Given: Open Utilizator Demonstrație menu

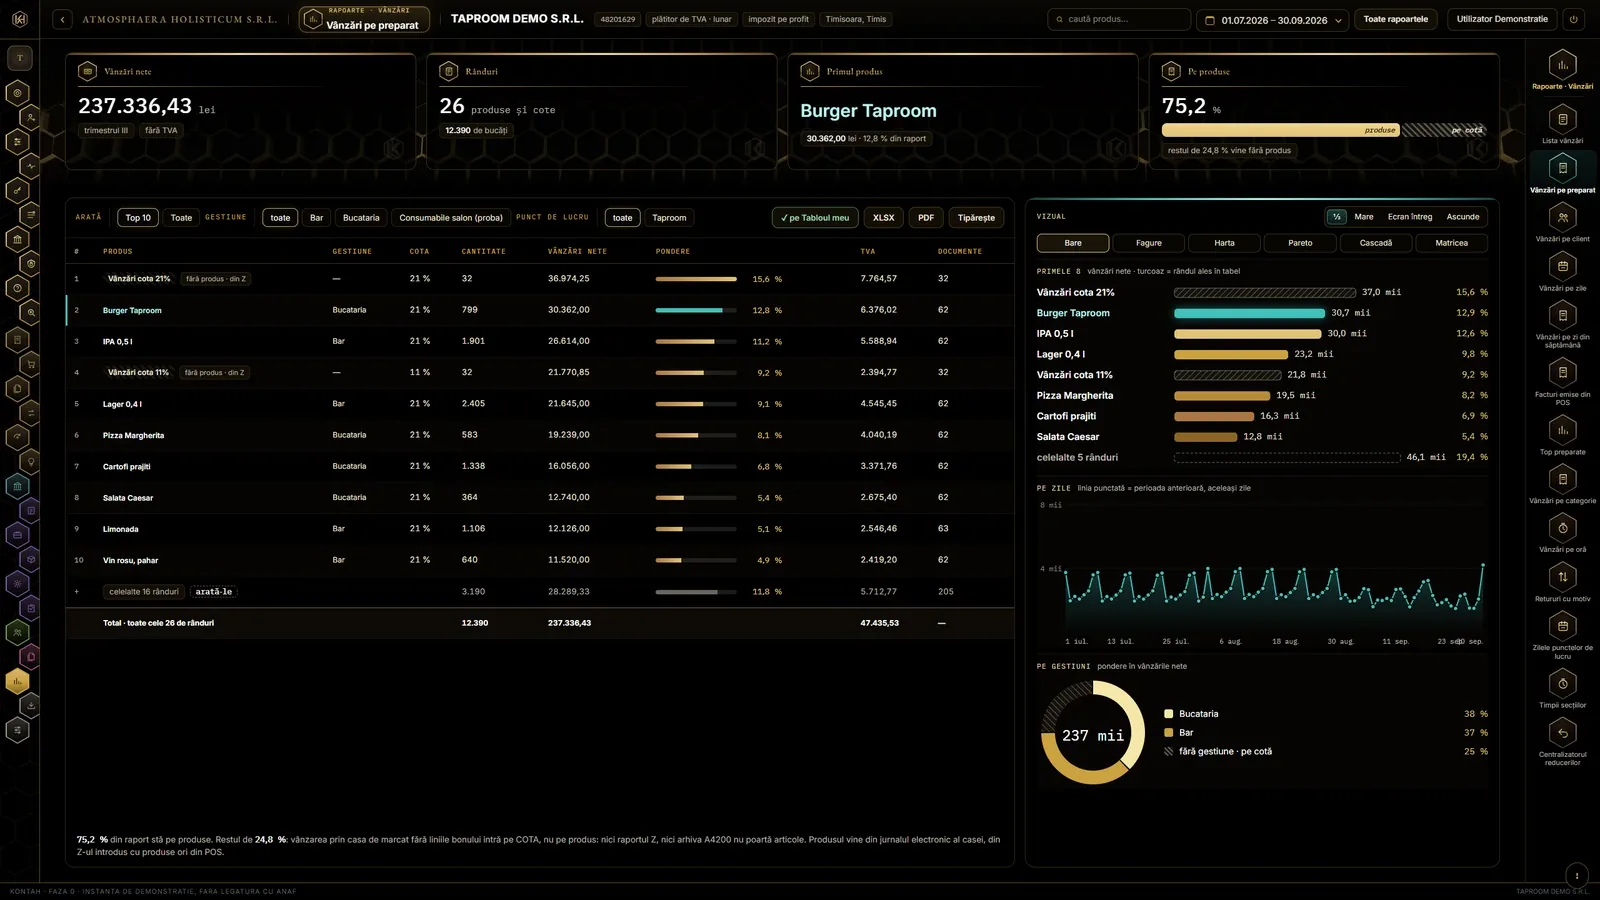Looking at the screenshot, I should [x=1502, y=19].
